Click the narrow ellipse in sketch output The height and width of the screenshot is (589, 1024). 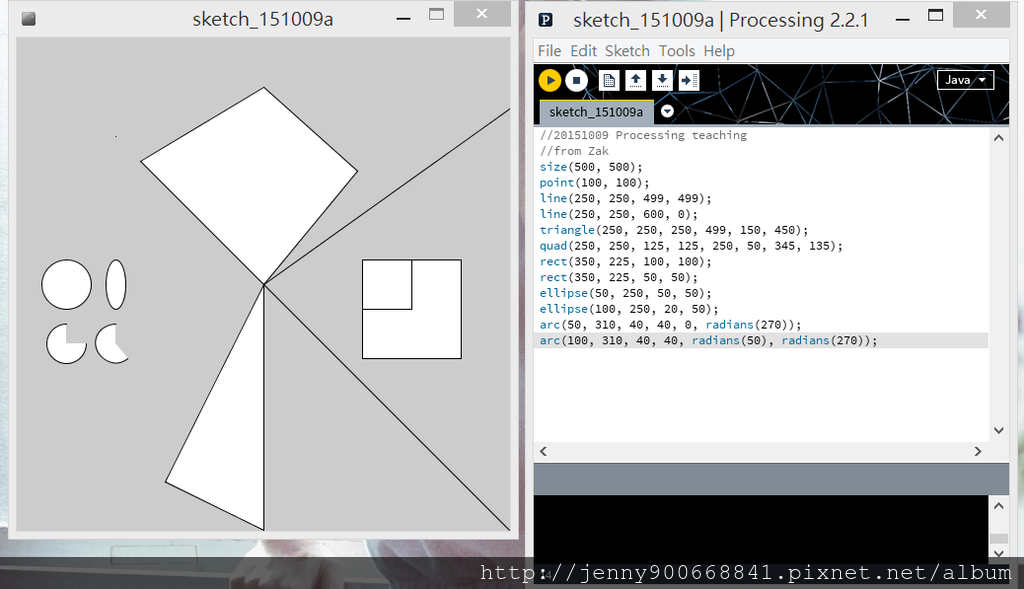116,285
